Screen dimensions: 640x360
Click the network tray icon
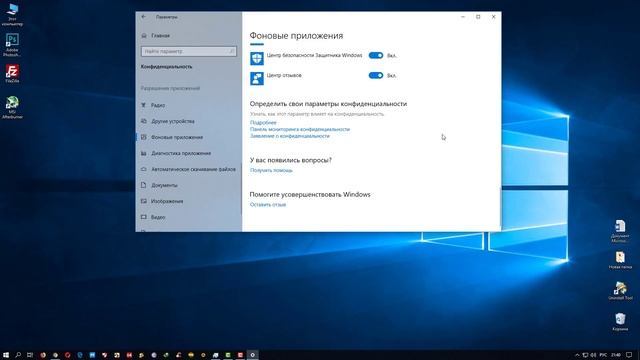pyautogui.click(x=585, y=355)
